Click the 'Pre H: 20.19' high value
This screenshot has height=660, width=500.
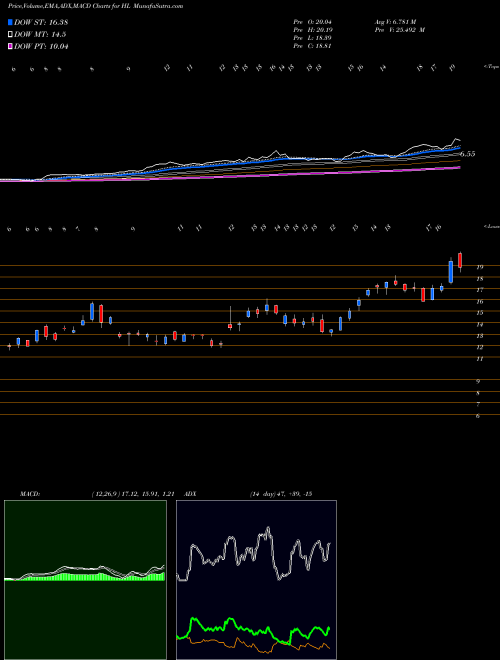pyautogui.click(x=313, y=30)
